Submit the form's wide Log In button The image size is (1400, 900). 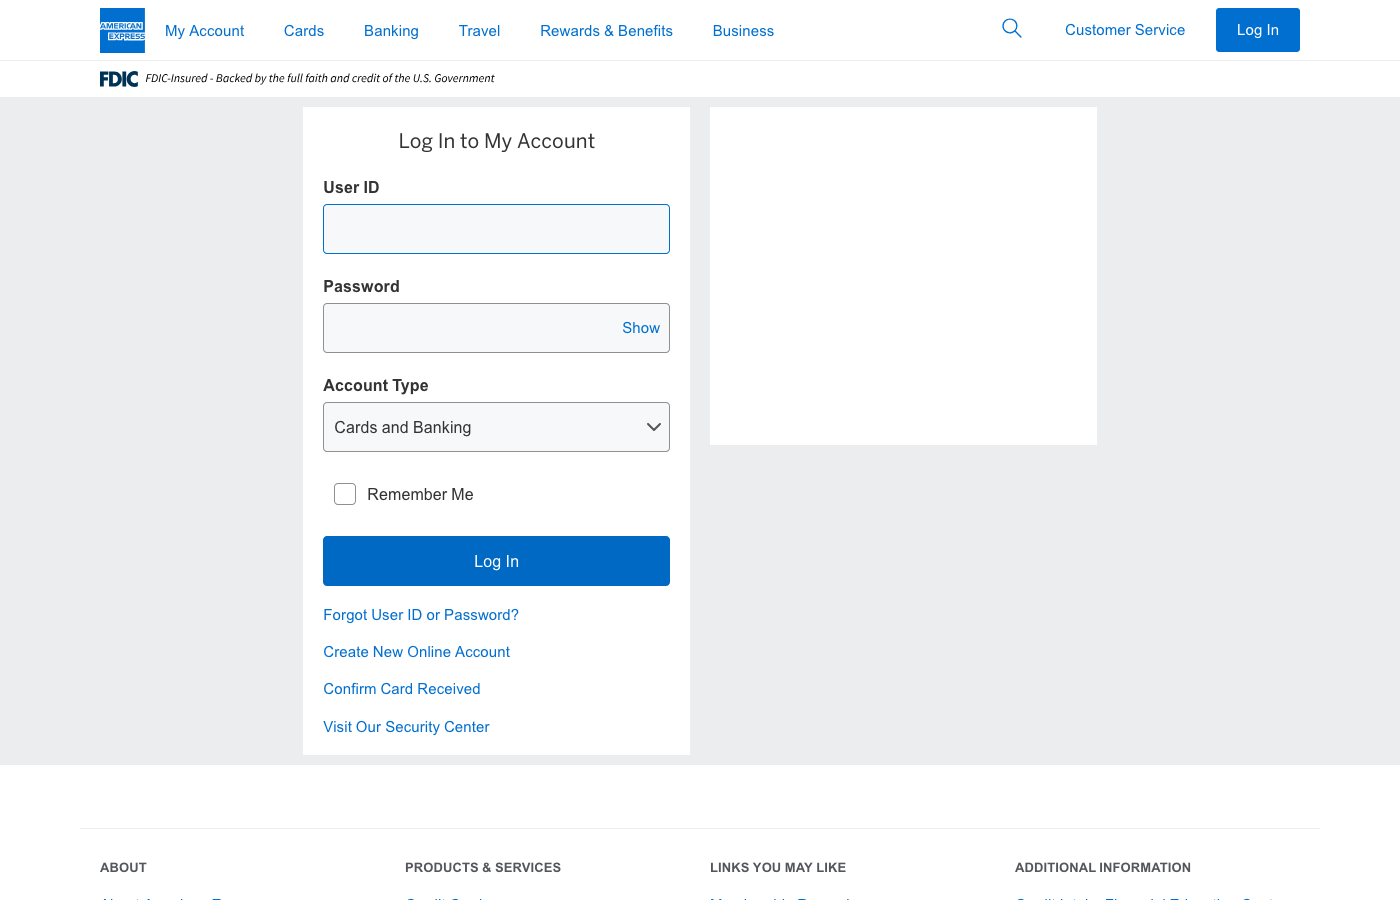(496, 561)
